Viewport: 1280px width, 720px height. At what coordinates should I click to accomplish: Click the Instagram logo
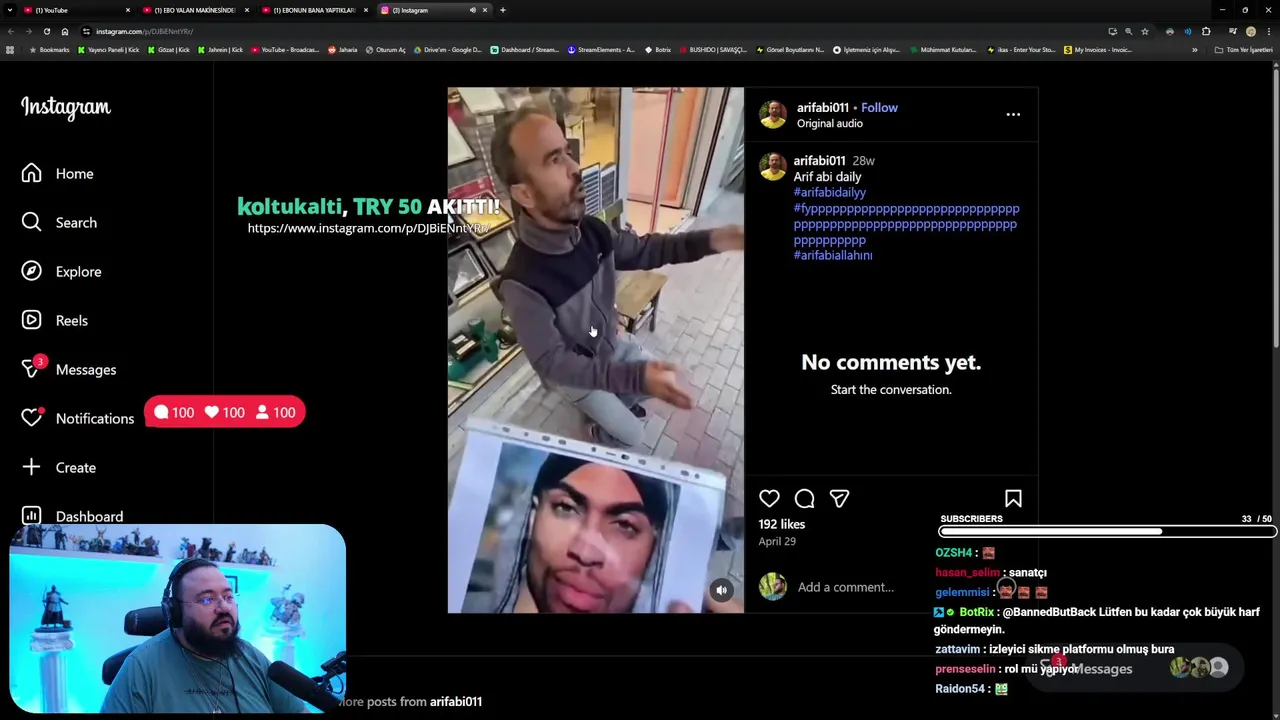(x=66, y=108)
